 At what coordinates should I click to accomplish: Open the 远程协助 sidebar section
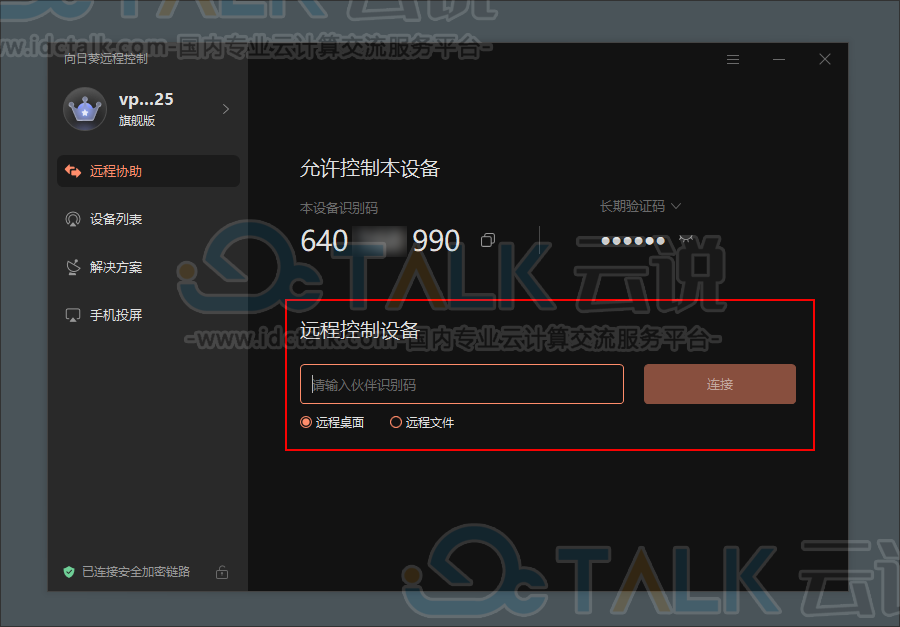pos(148,171)
